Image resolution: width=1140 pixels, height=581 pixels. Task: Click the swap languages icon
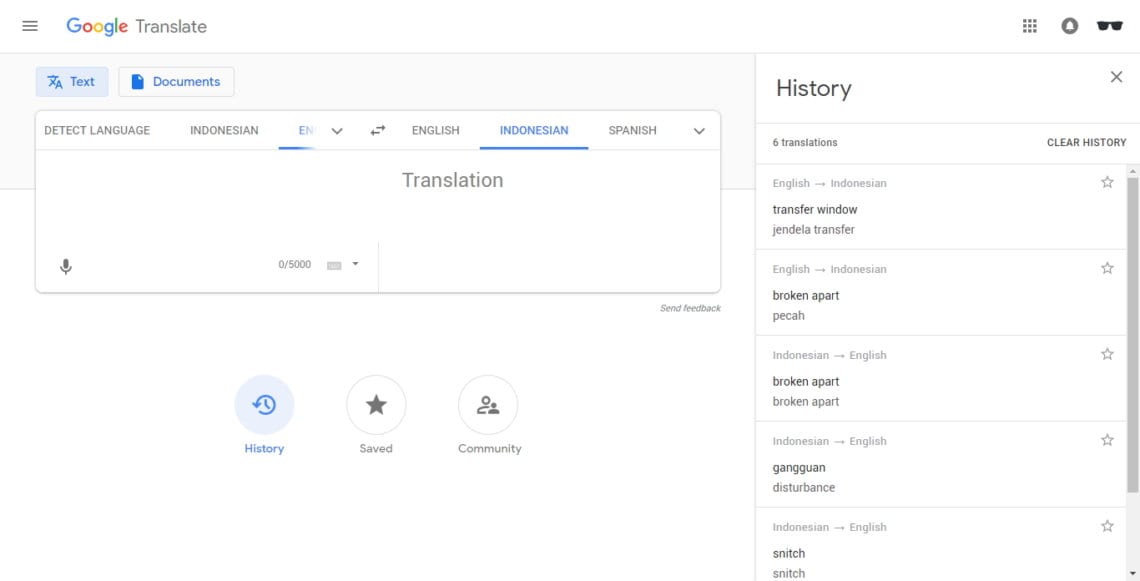coord(378,130)
